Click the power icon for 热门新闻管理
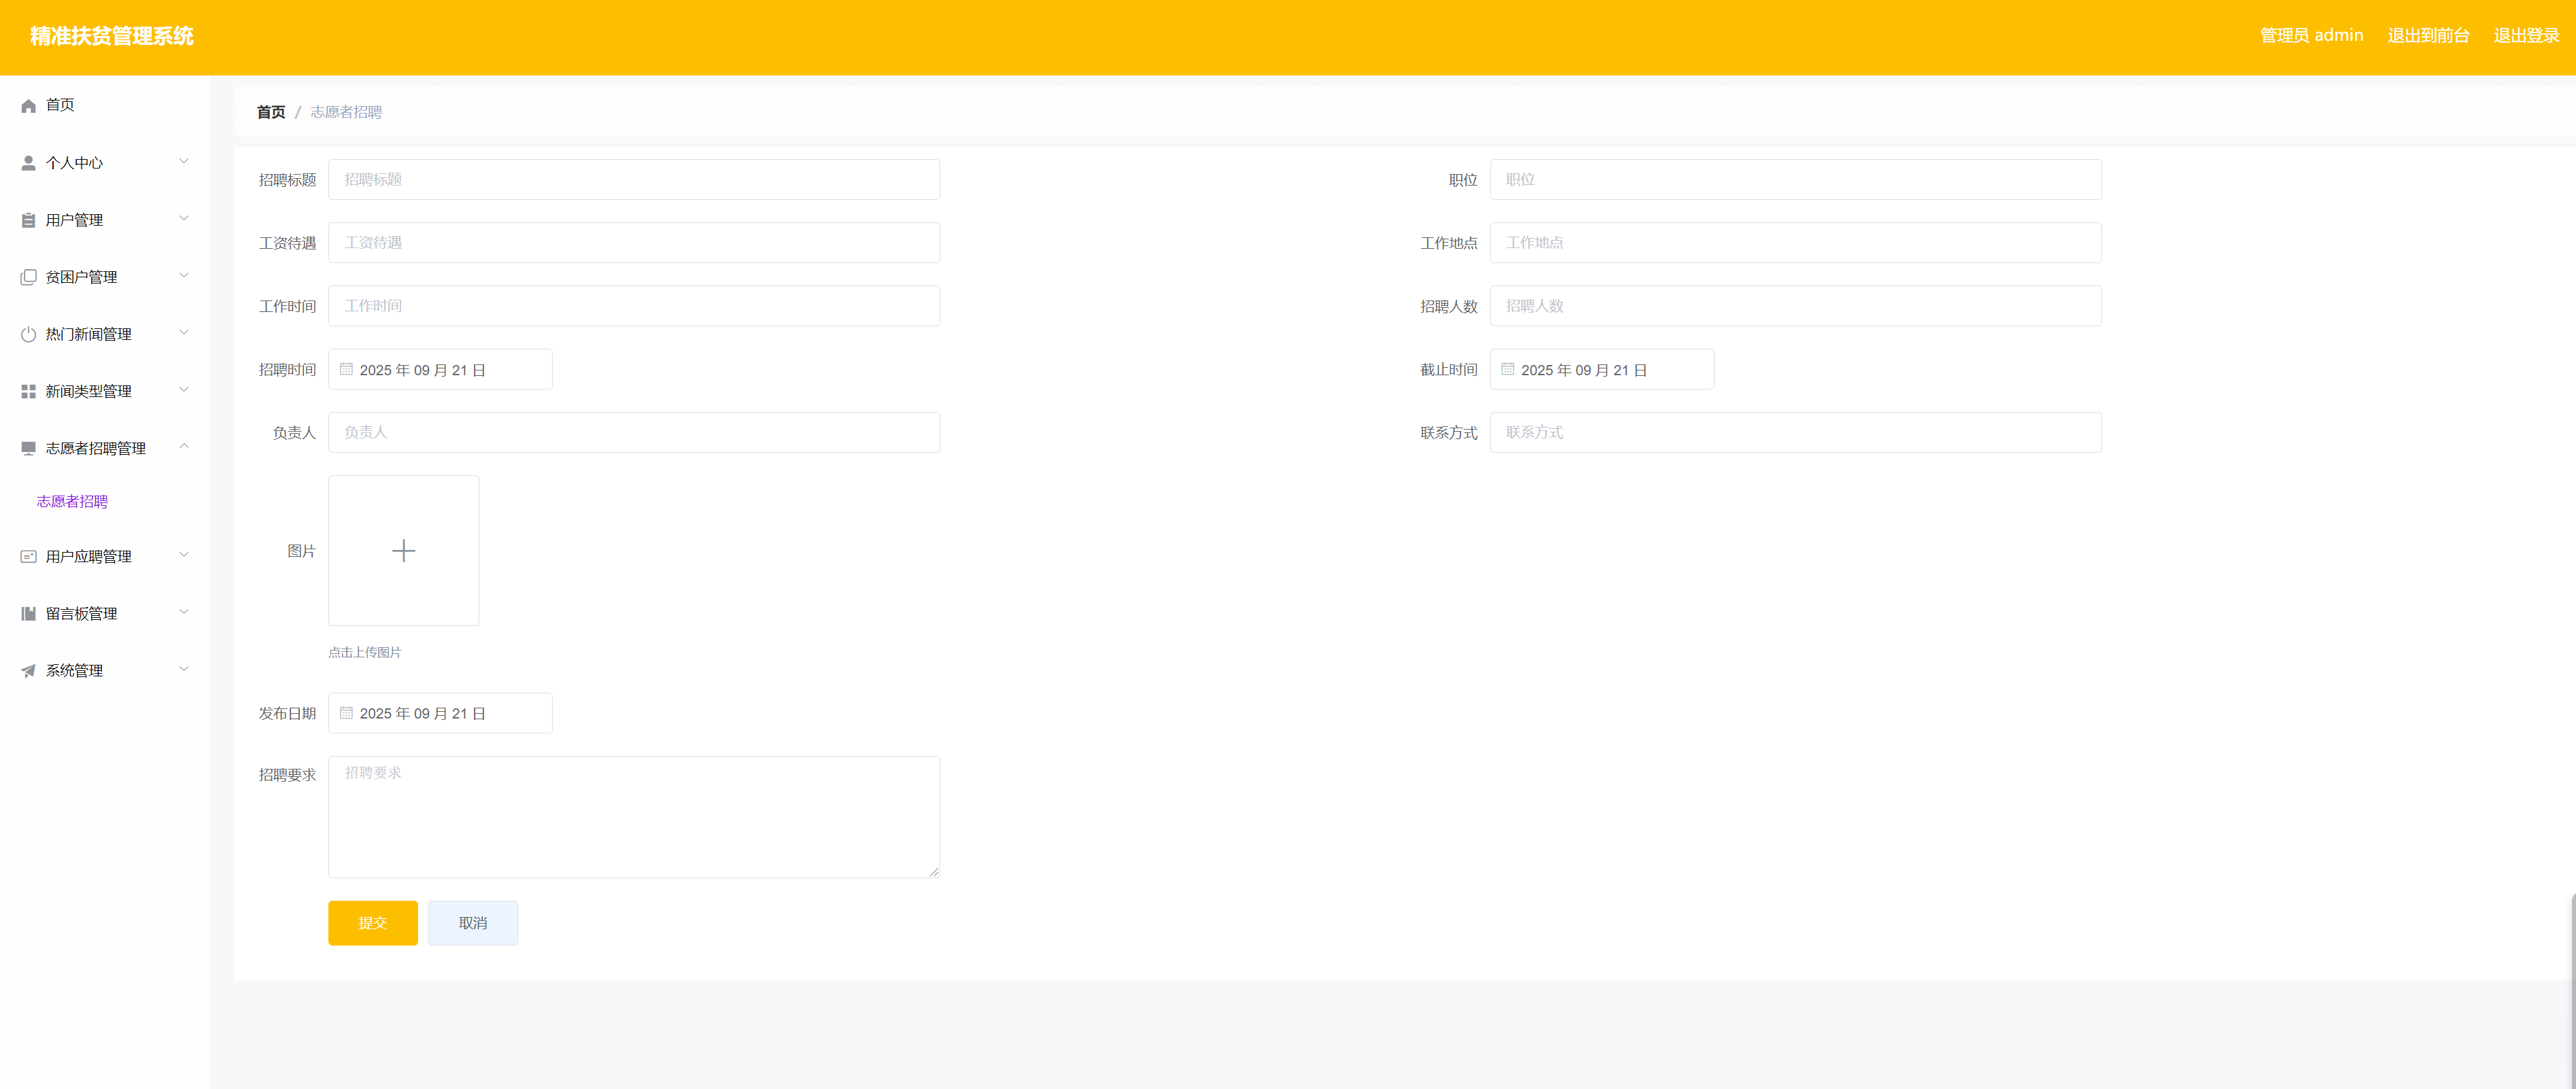Viewport: 2576px width, 1089px height. point(28,335)
